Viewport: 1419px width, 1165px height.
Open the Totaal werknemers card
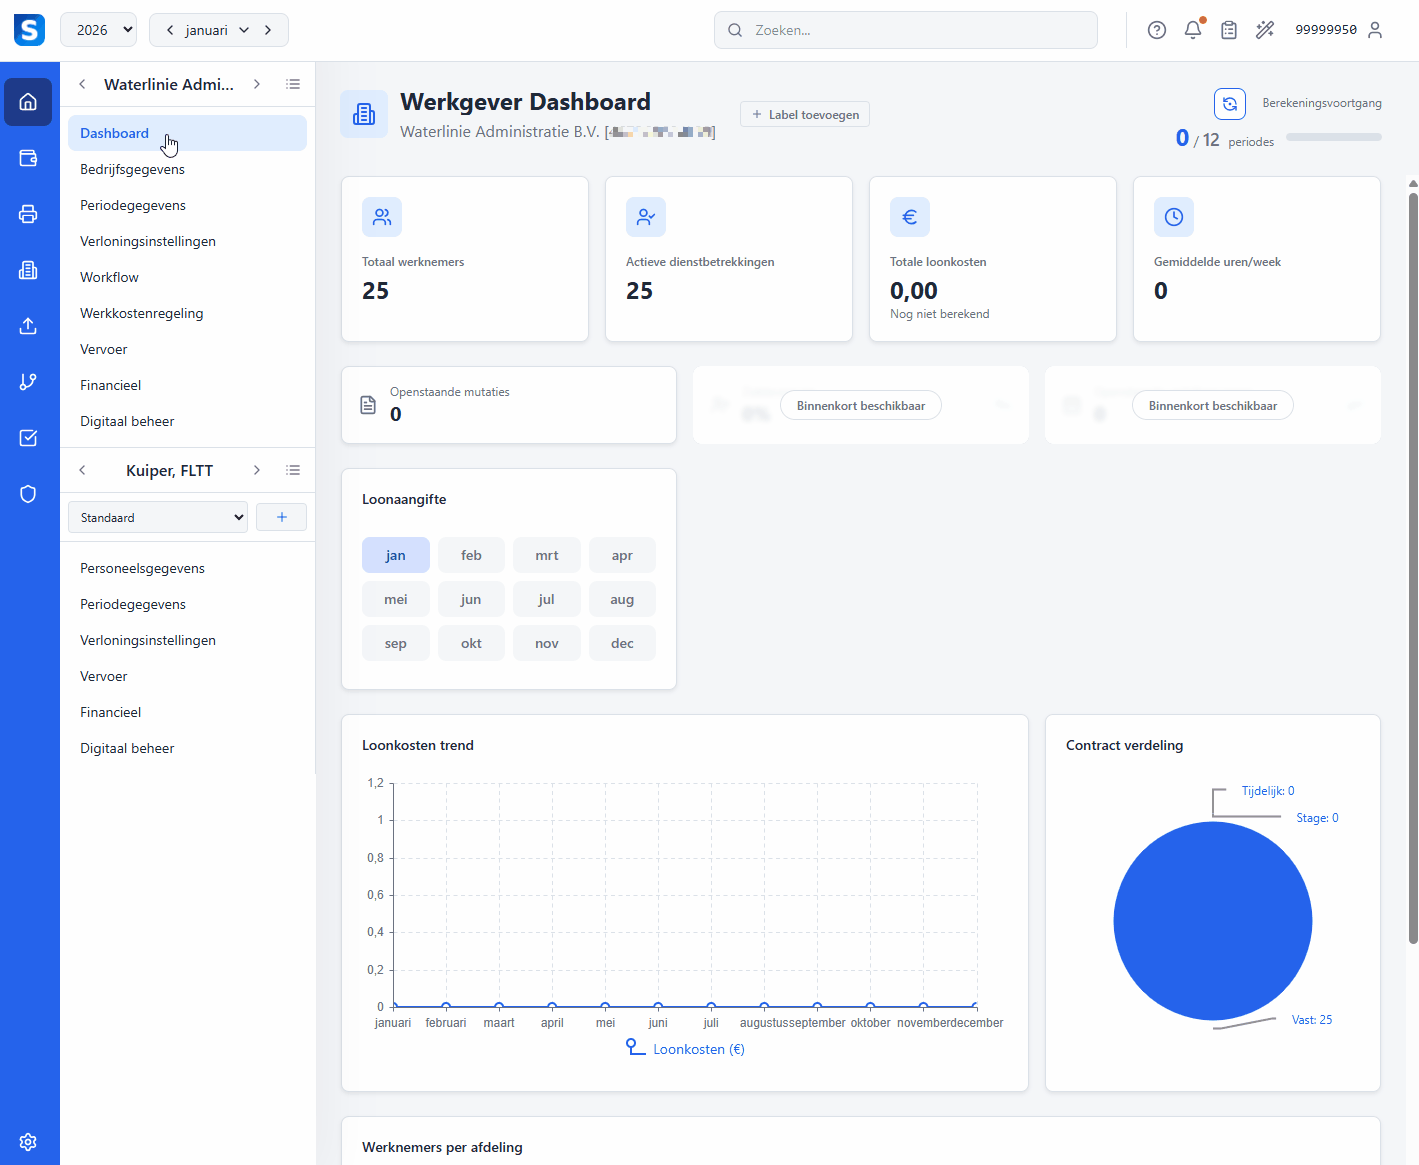click(465, 259)
